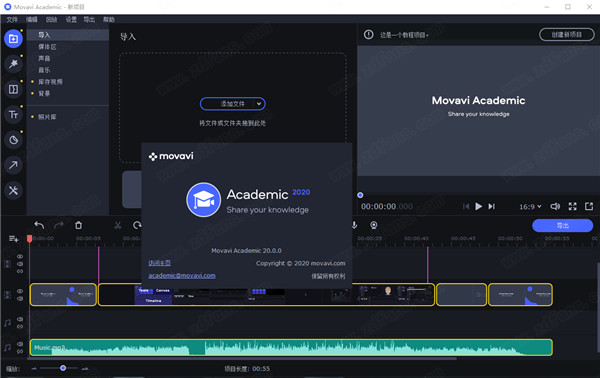This screenshot has width=600, height=378.
Task: Open the 16:9 aspect ratio dropdown
Action: click(530, 207)
